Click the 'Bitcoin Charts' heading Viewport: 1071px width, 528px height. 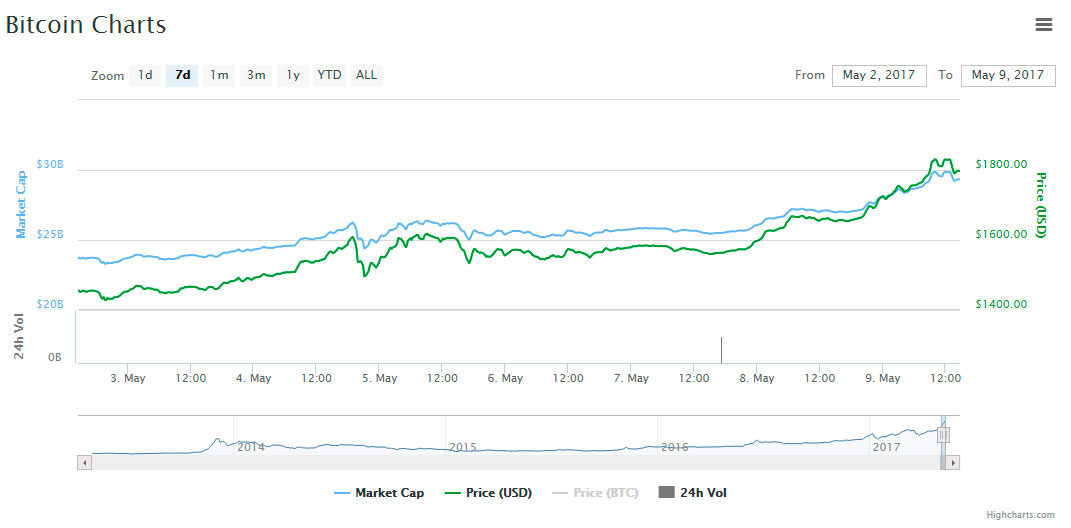click(x=85, y=25)
